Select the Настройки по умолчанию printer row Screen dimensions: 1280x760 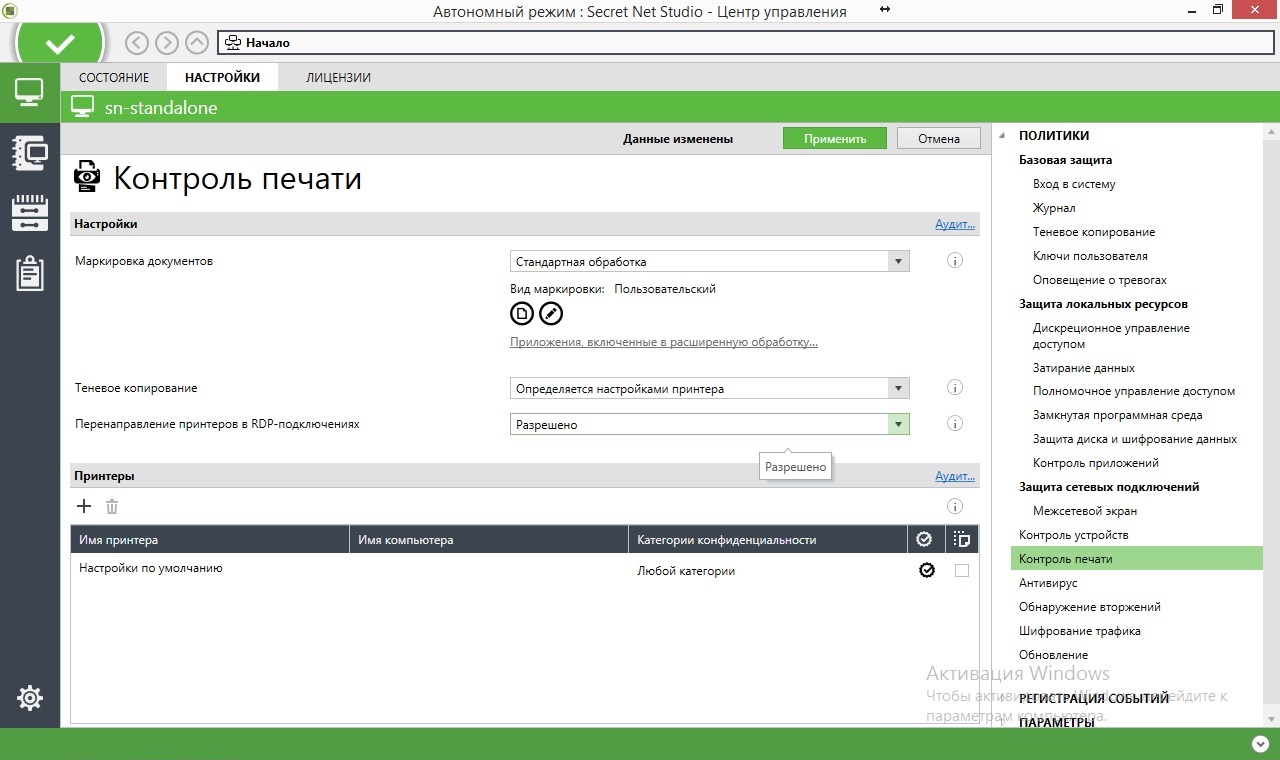tap(524, 570)
